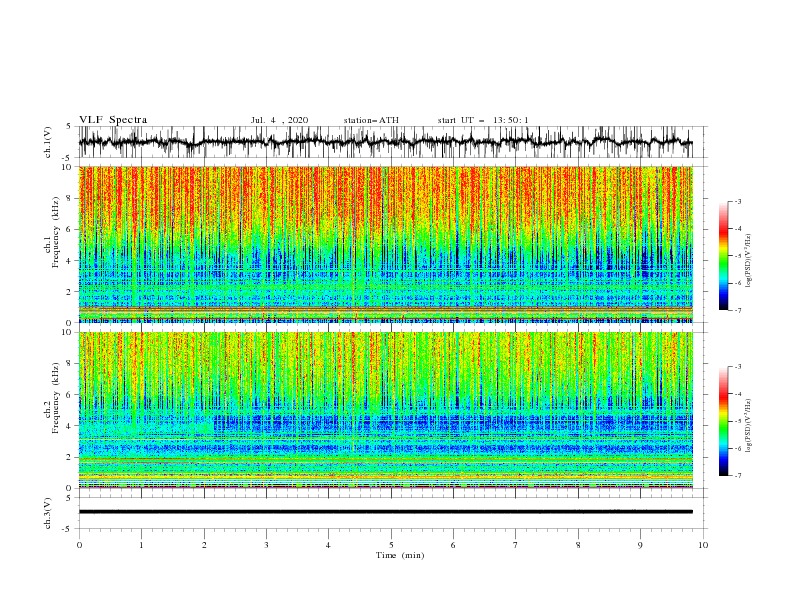Image resolution: width=792 pixels, height=612 pixels.
Task: Click the upper color bar '-3' label
Action: tap(737, 201)
